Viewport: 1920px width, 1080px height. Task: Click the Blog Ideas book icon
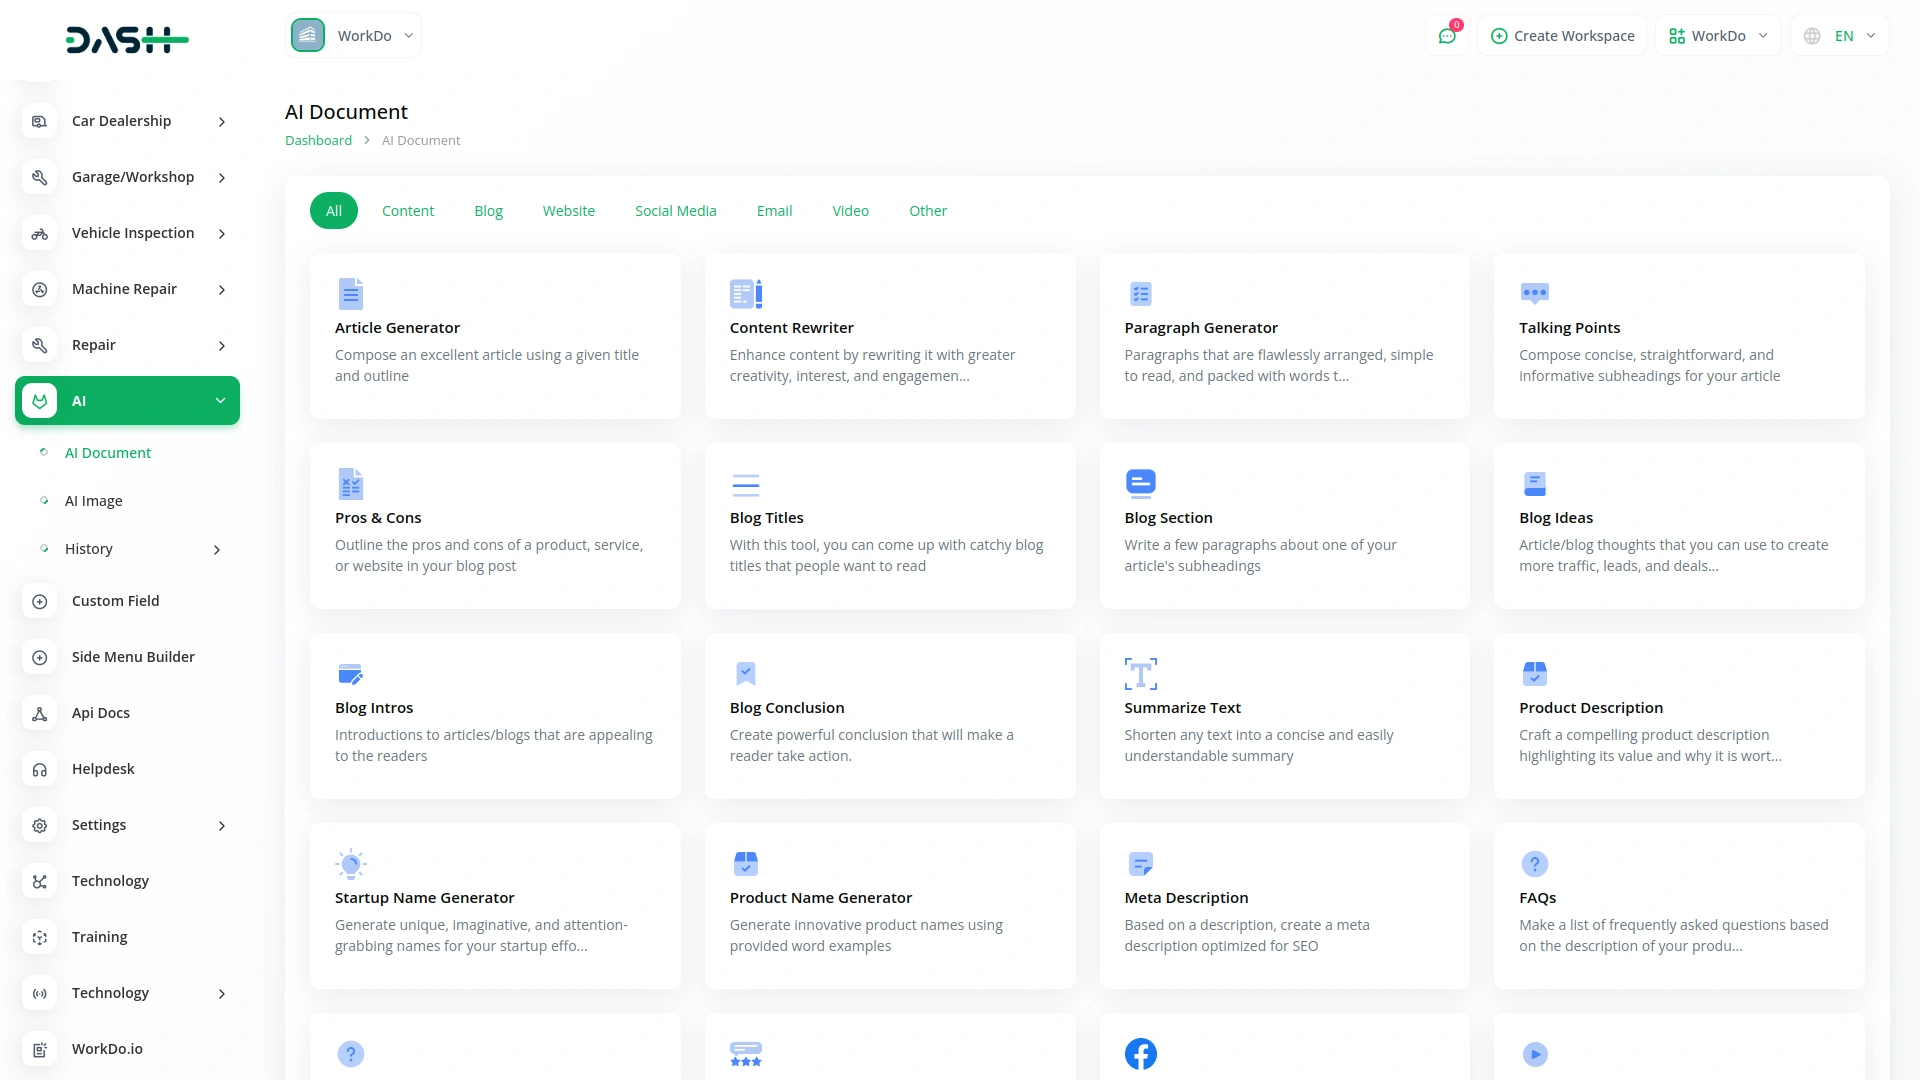click(1535, 484)
